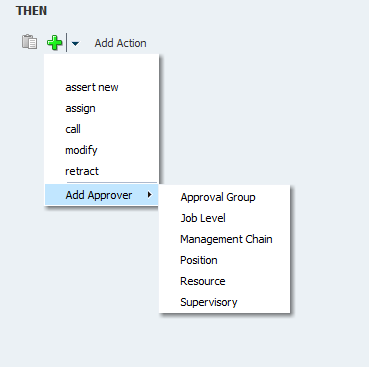Click the clipboard paste icon

point(29,42)
